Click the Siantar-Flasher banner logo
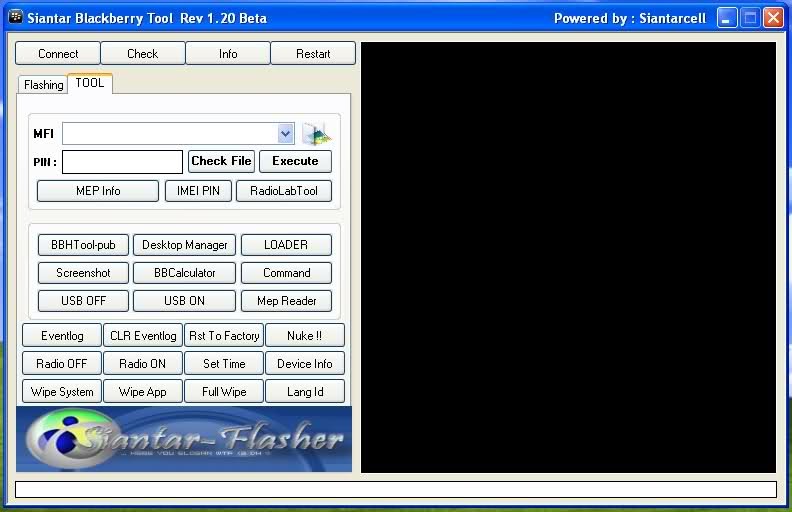 point(184,439)
